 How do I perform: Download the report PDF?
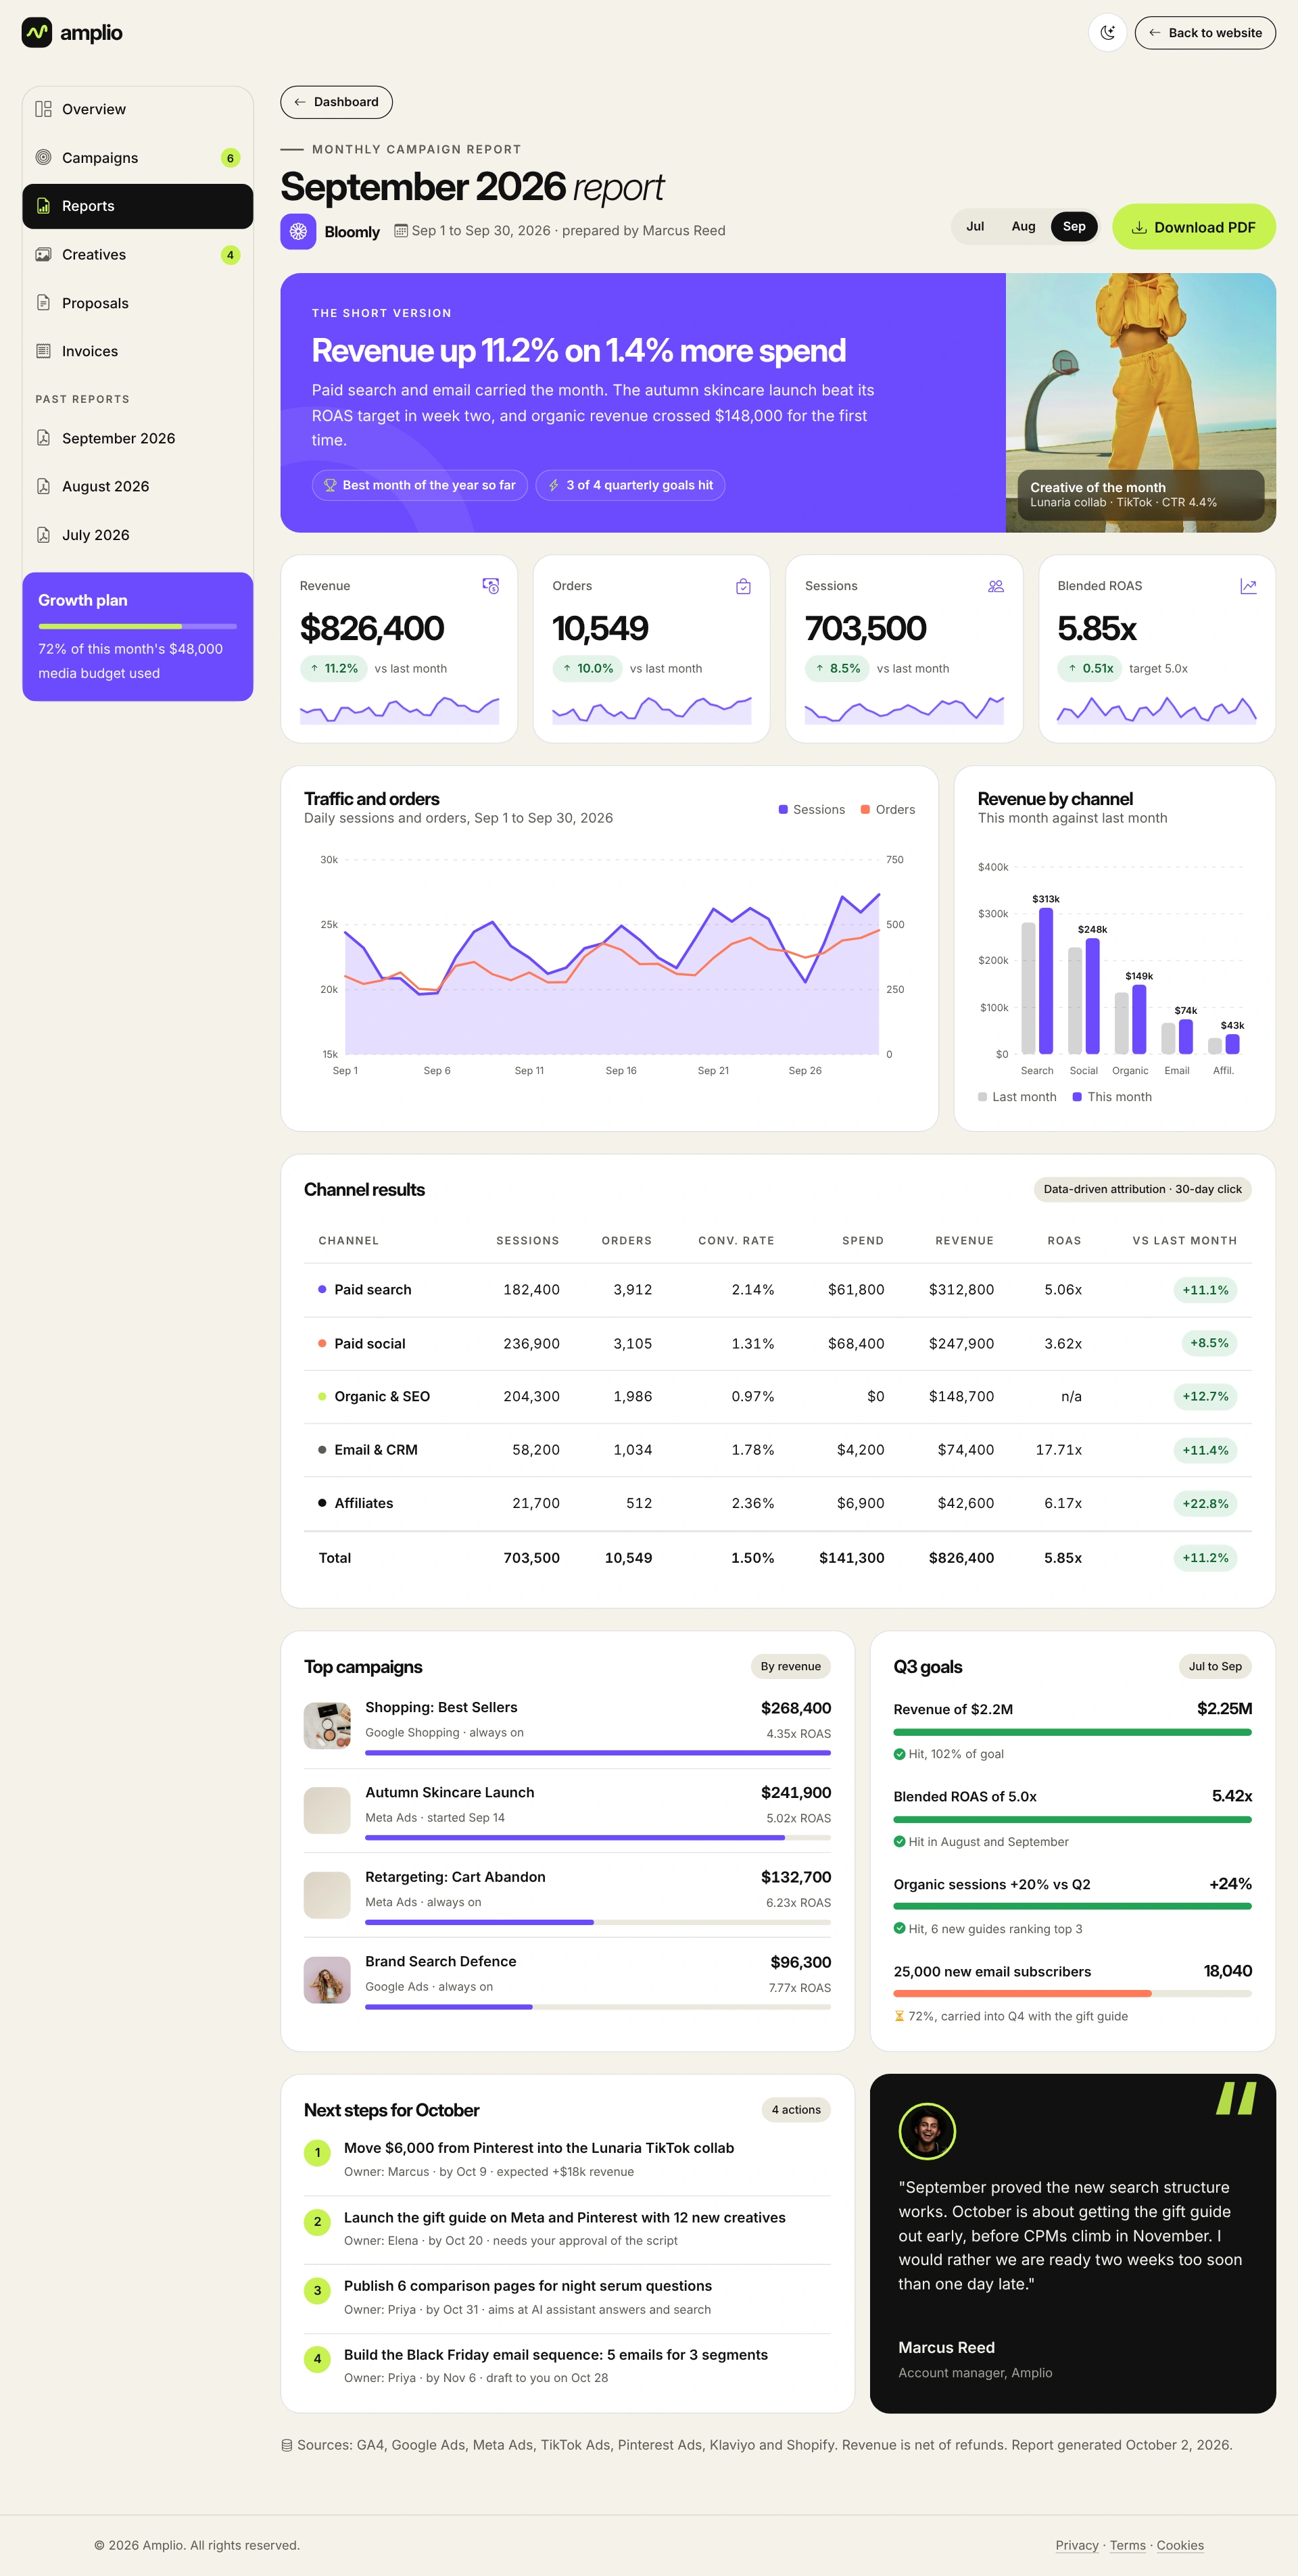(1194, 227)
